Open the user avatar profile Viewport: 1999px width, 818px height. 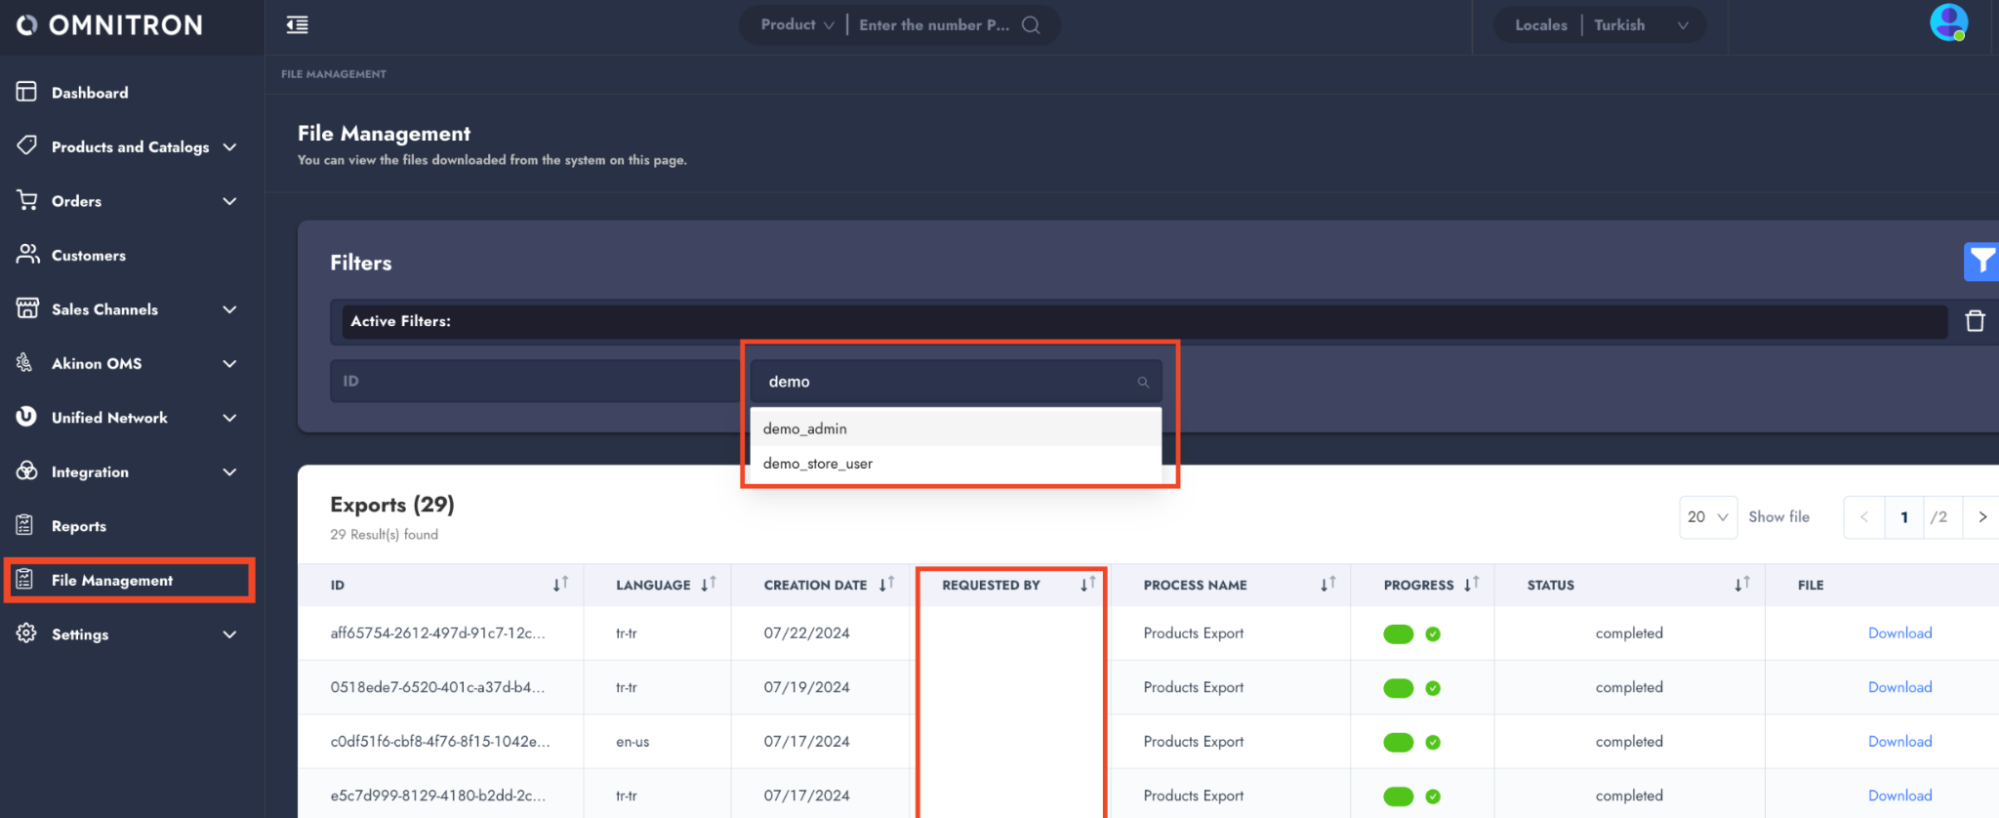(x=1947, y=23)
